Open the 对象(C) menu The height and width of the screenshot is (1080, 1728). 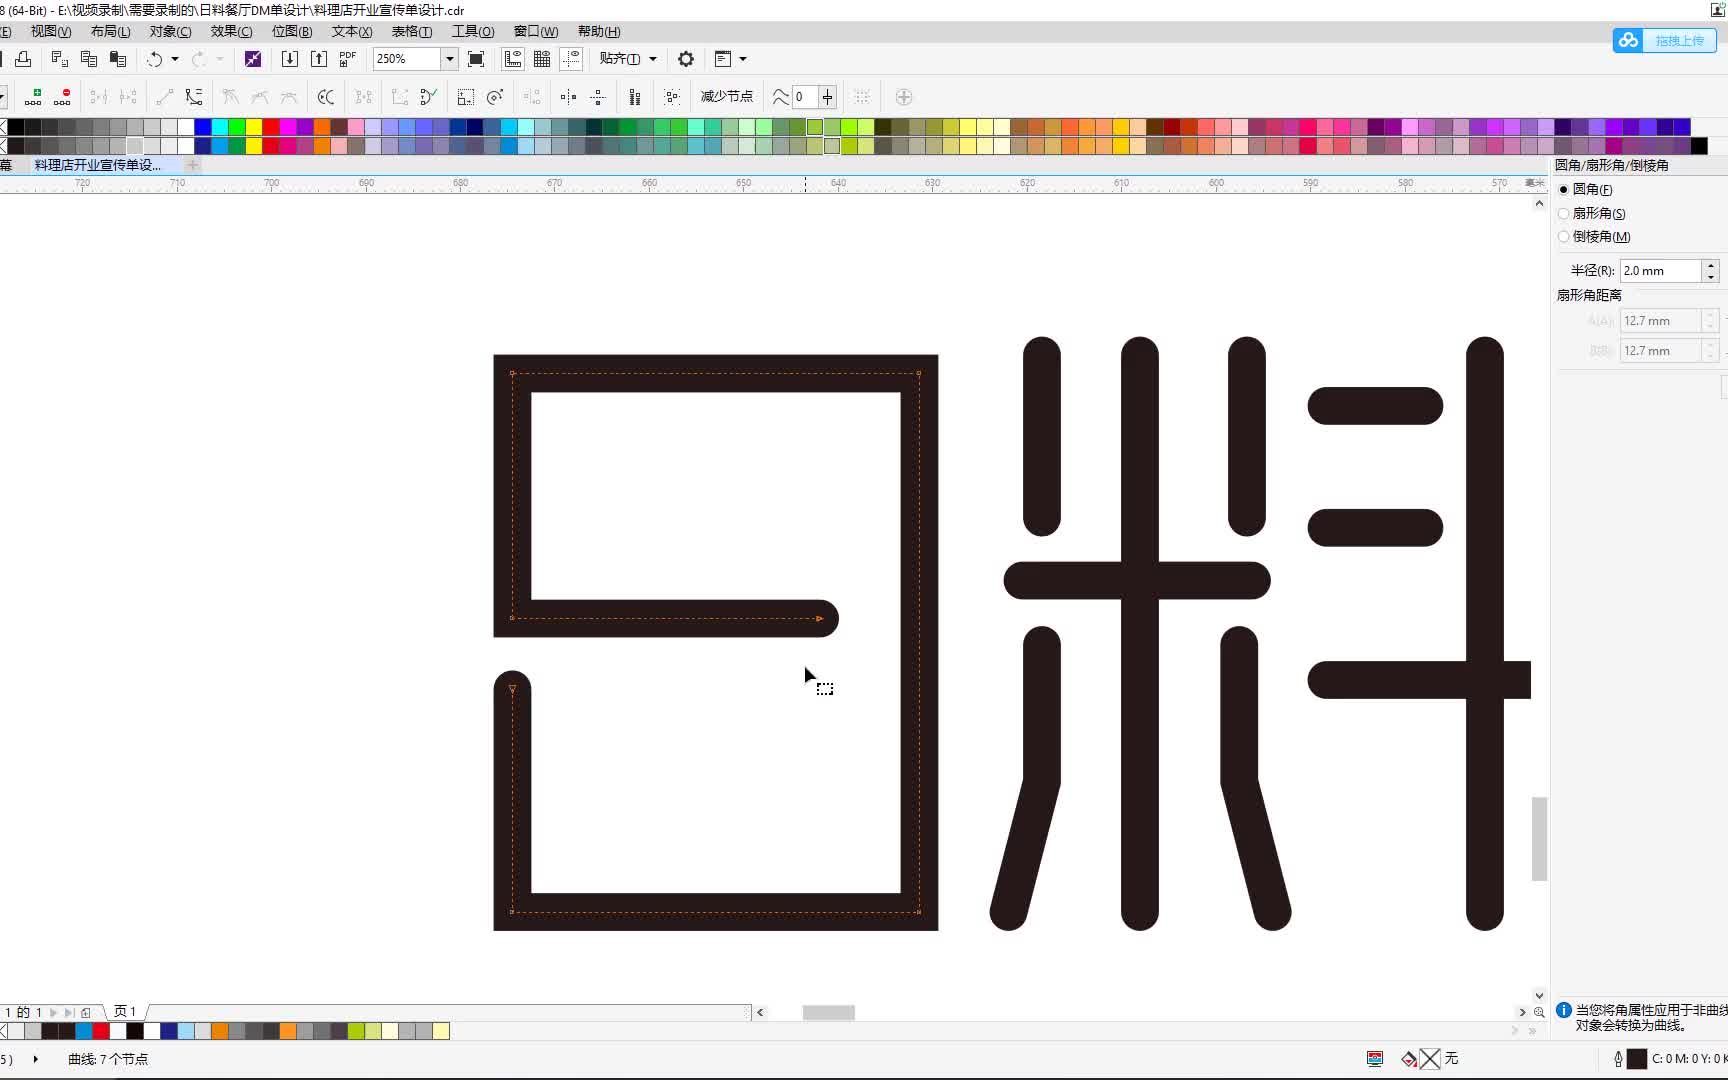click(170, 32)
